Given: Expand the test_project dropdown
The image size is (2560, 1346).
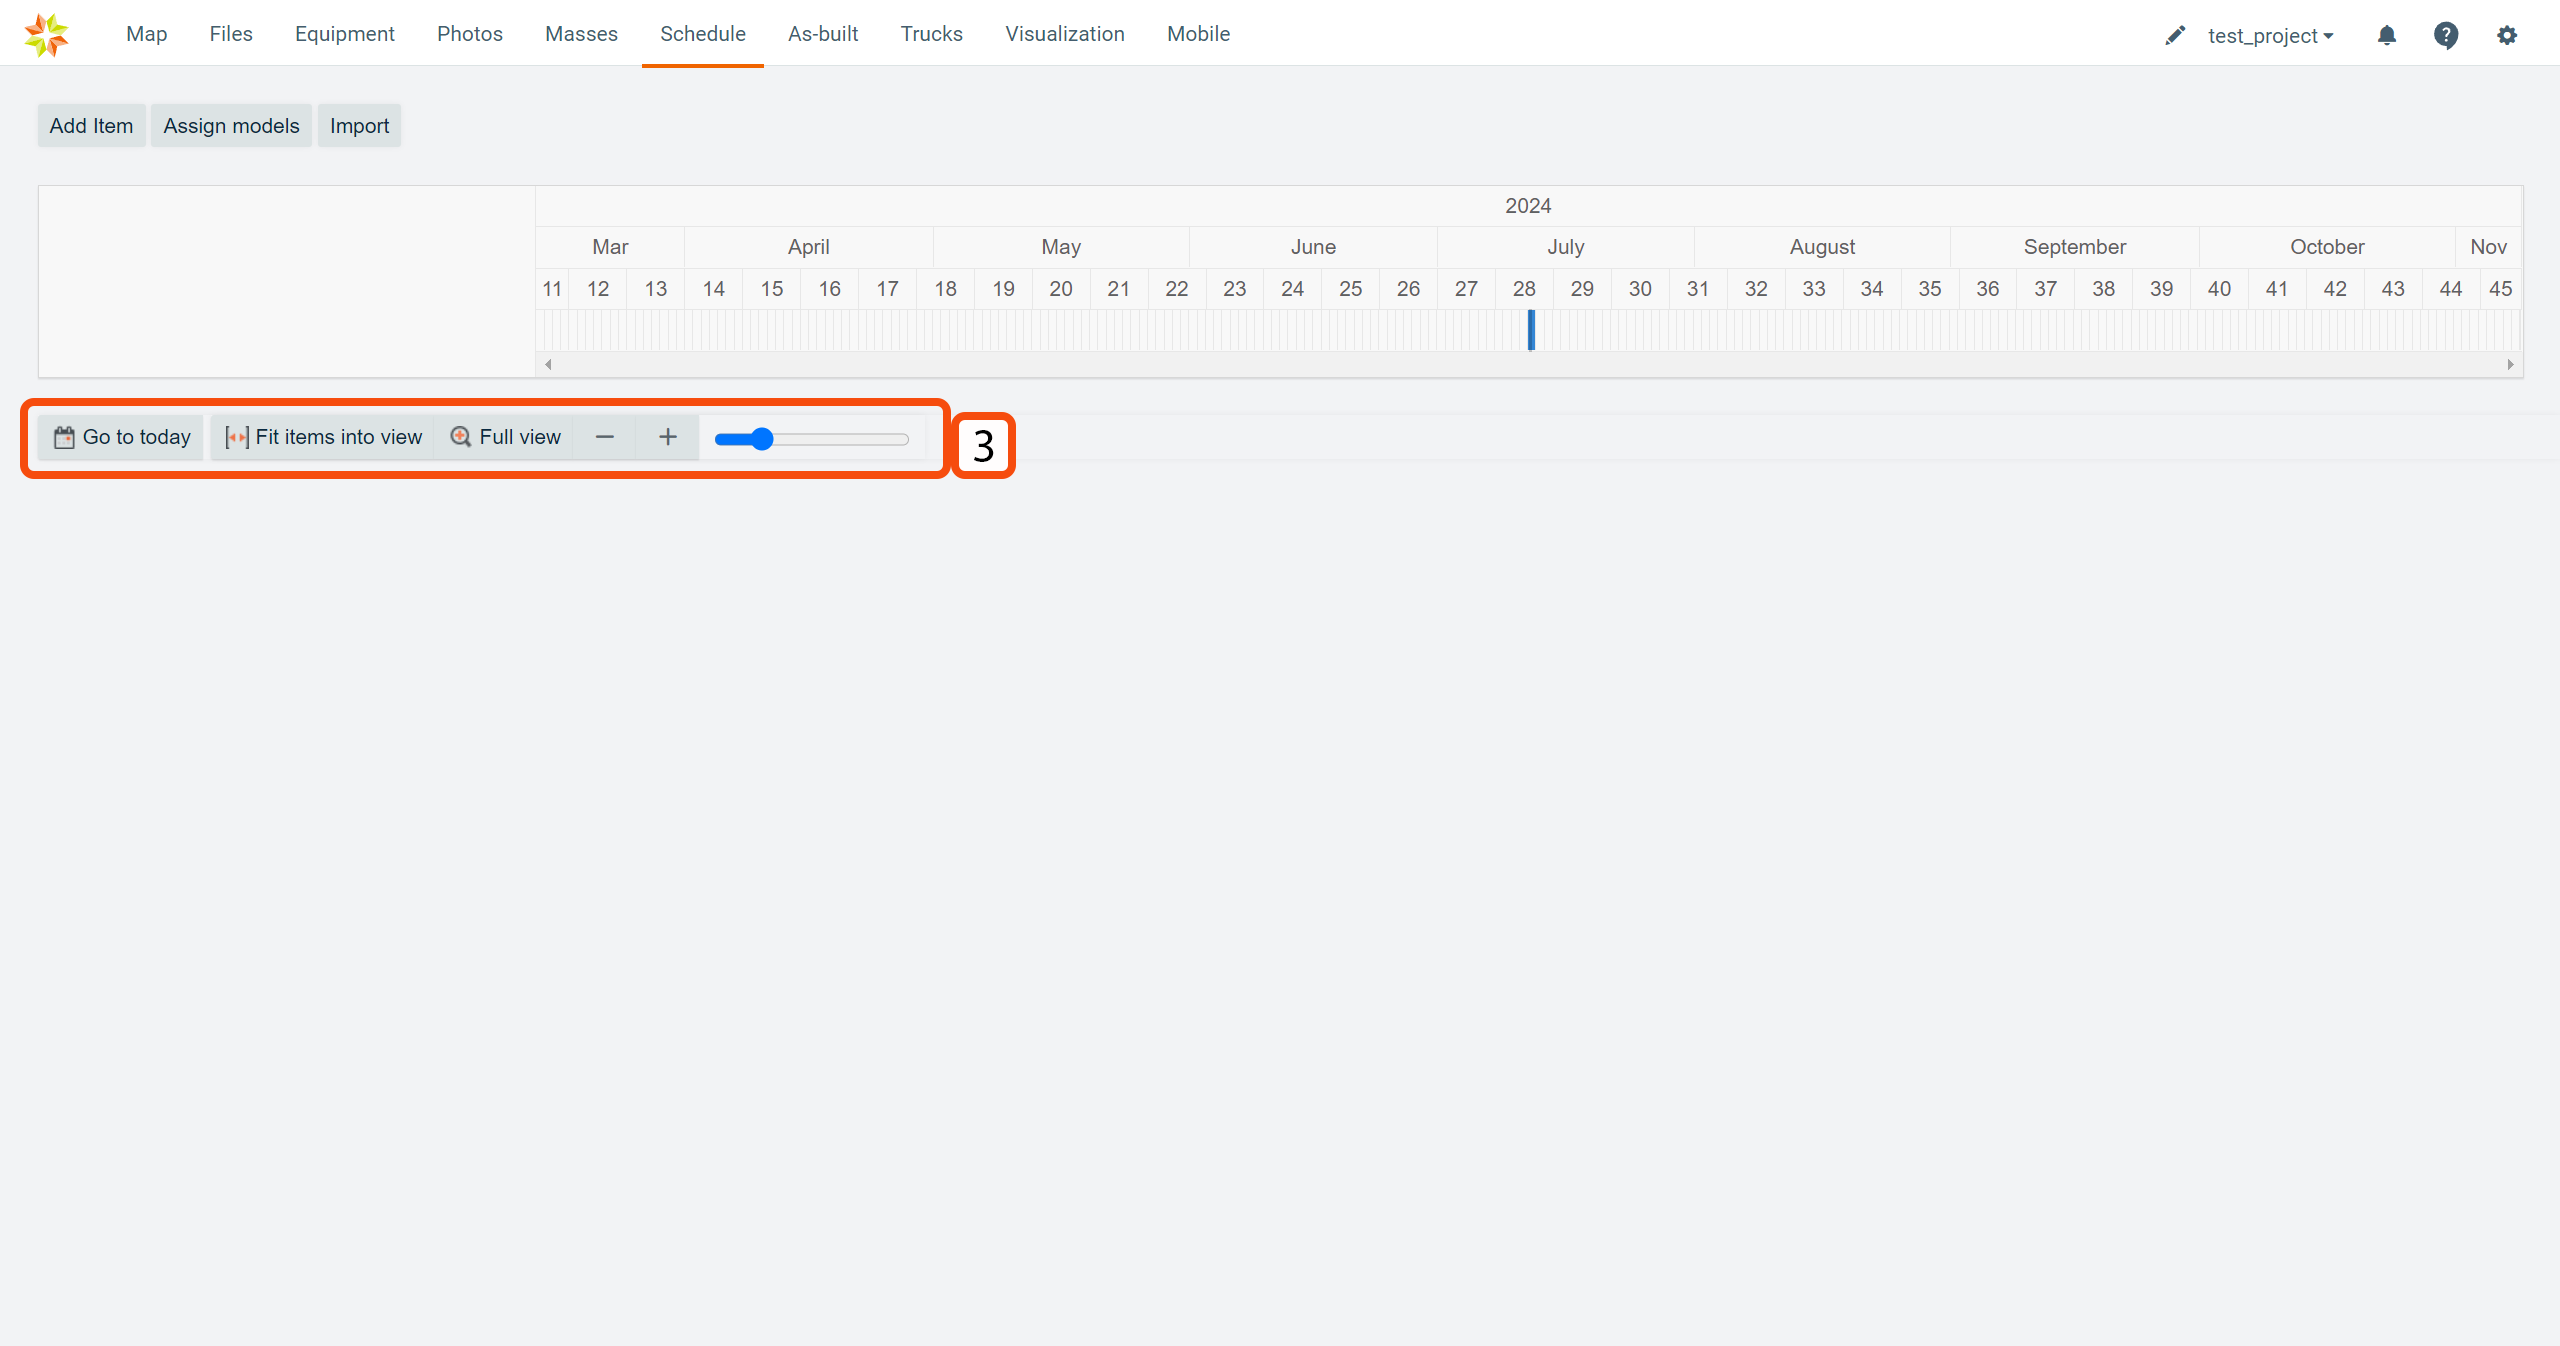Looking at the screenshot, I should (2270, 36).
